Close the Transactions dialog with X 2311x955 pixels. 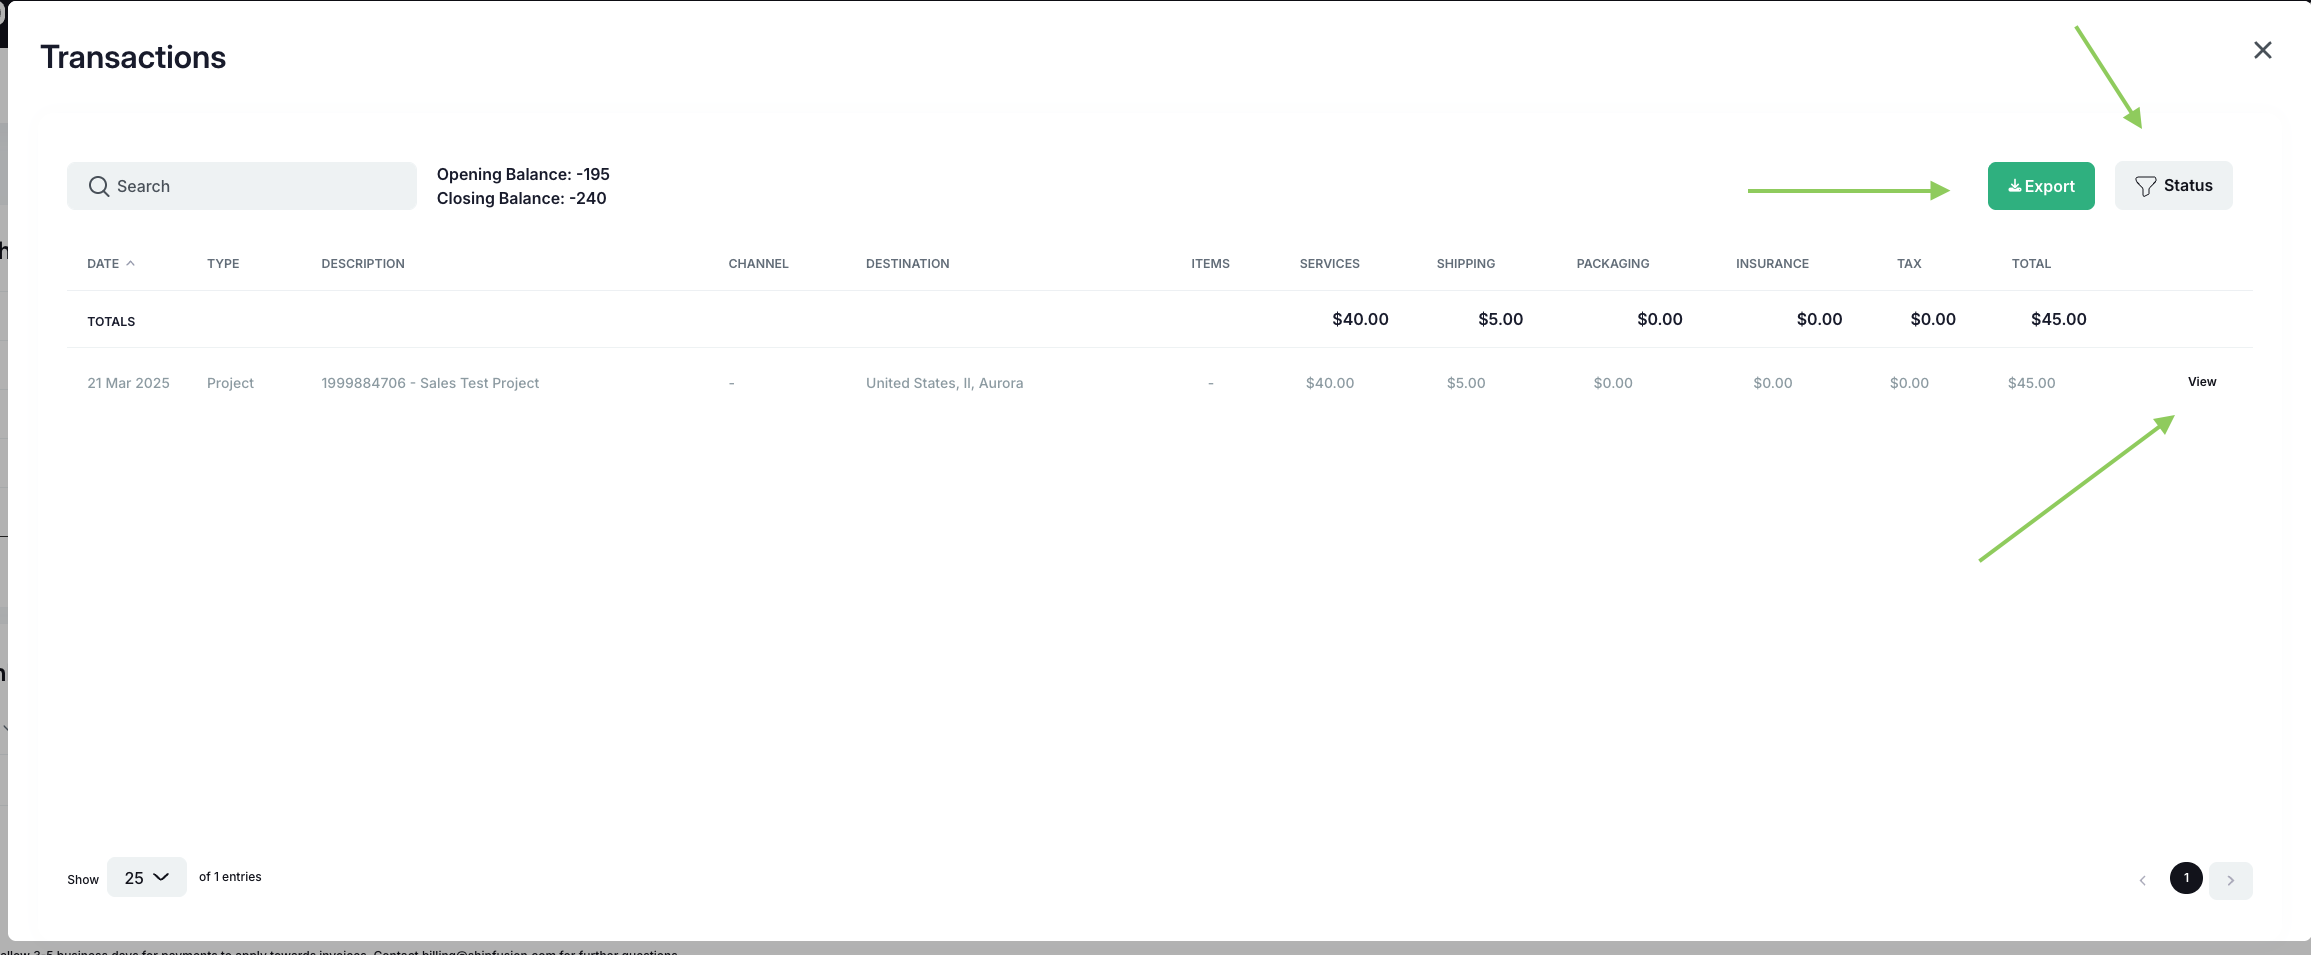click(2262, 50)
